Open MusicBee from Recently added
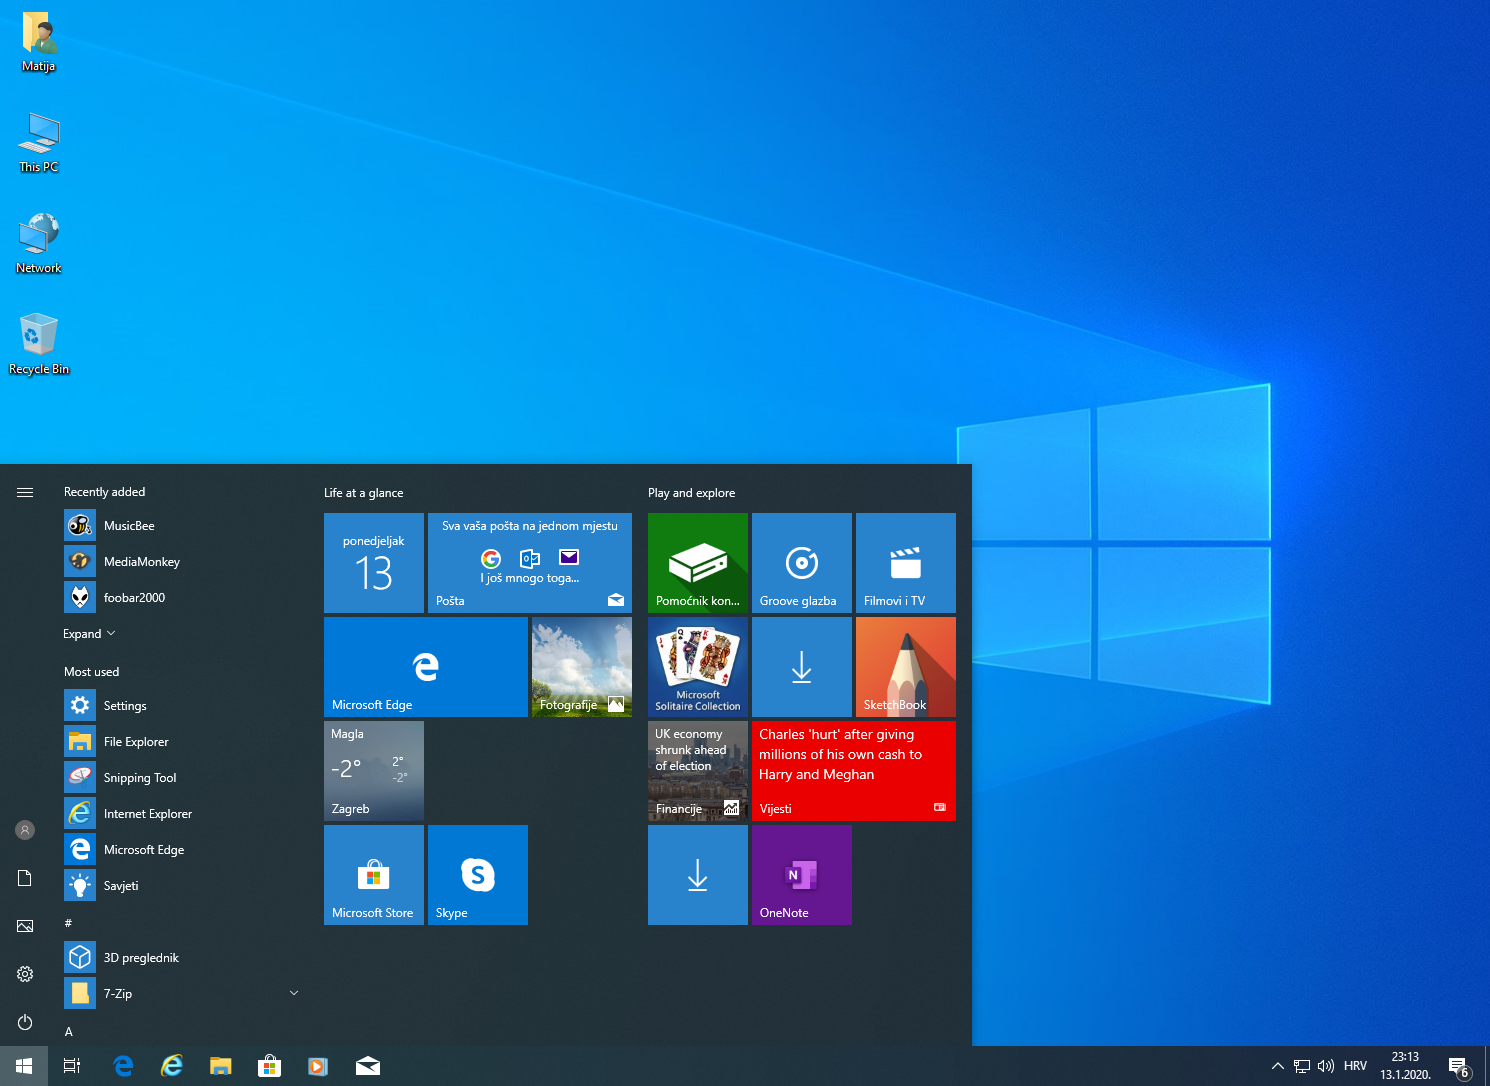The image size is (1490, 1086). point(180,526)
